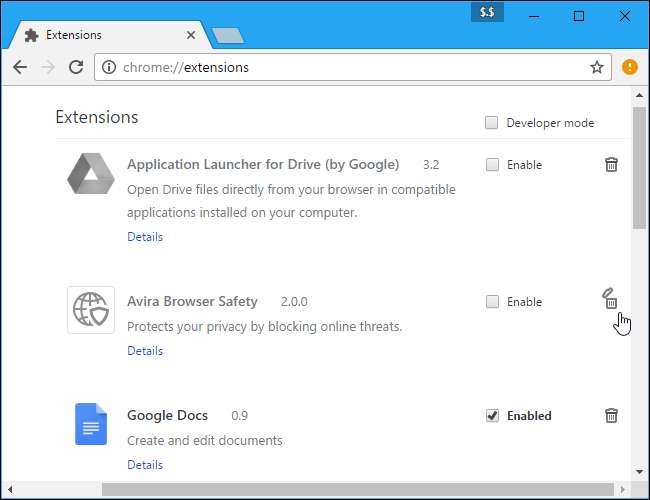
Task: Disable the Google Docs extension
Action: [x=492, y=416]
